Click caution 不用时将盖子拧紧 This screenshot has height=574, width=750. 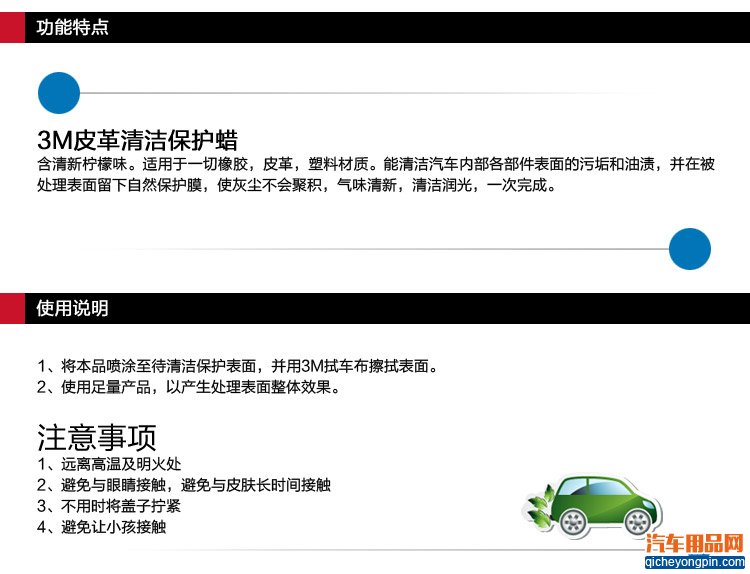click(109, 506)
